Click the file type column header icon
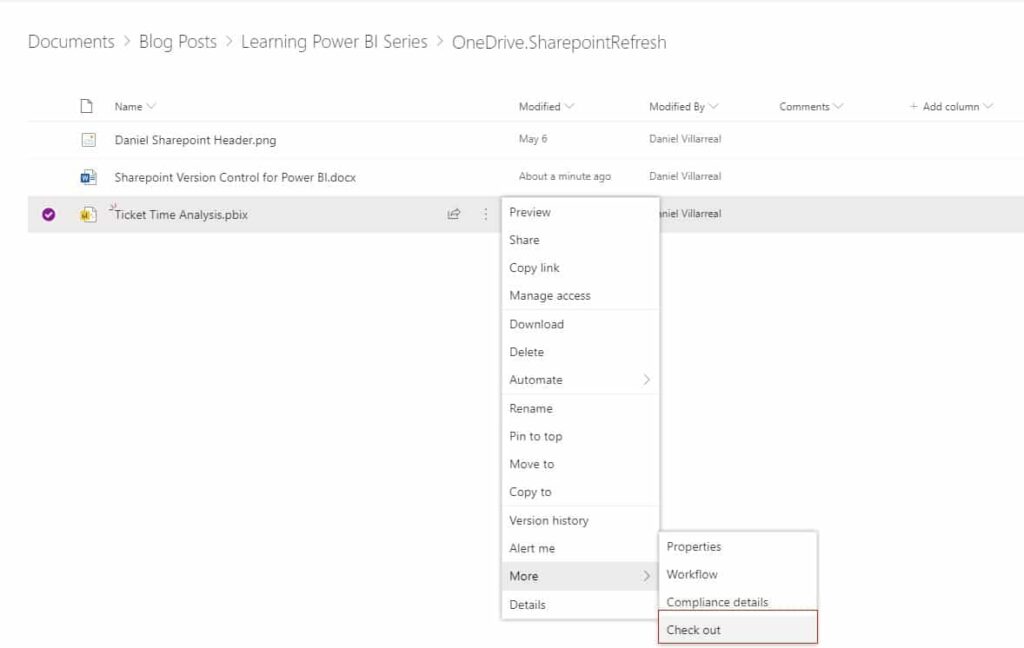 click(86, 106)
